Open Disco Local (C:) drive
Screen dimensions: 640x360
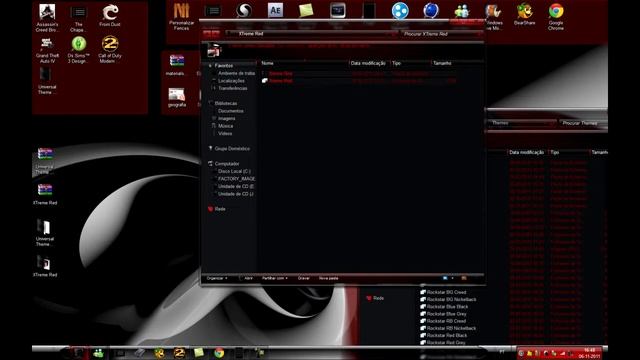click(x=234, y=171)
